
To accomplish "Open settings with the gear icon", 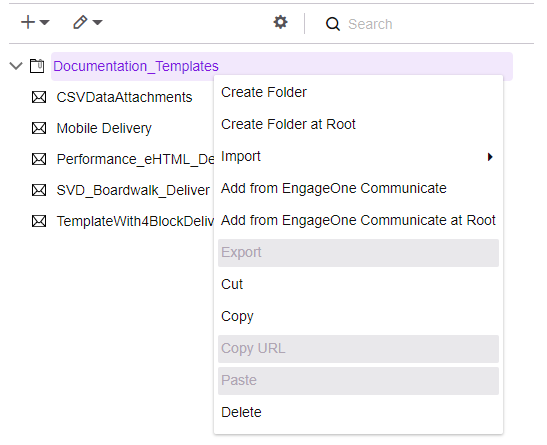I will [x=280, y=22].
